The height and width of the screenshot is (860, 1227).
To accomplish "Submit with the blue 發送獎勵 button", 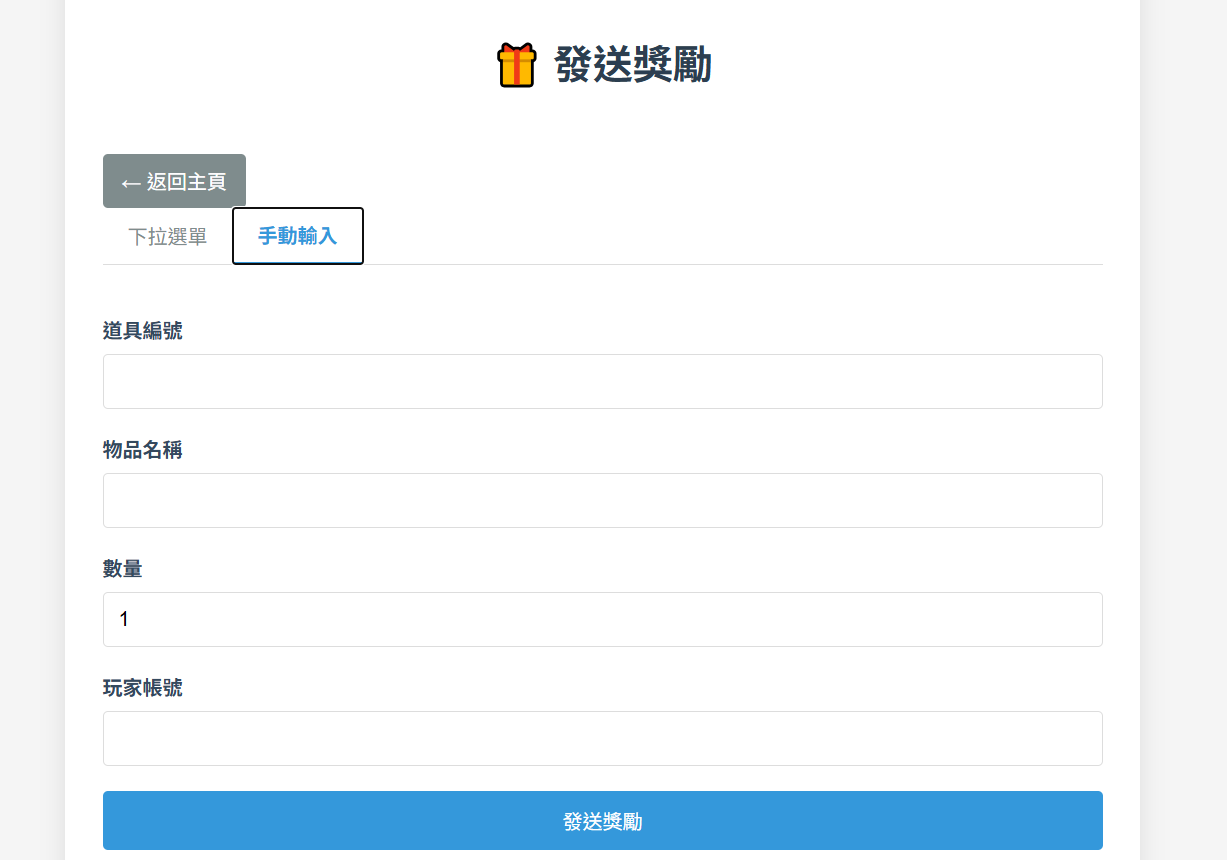I will [602, 821].
